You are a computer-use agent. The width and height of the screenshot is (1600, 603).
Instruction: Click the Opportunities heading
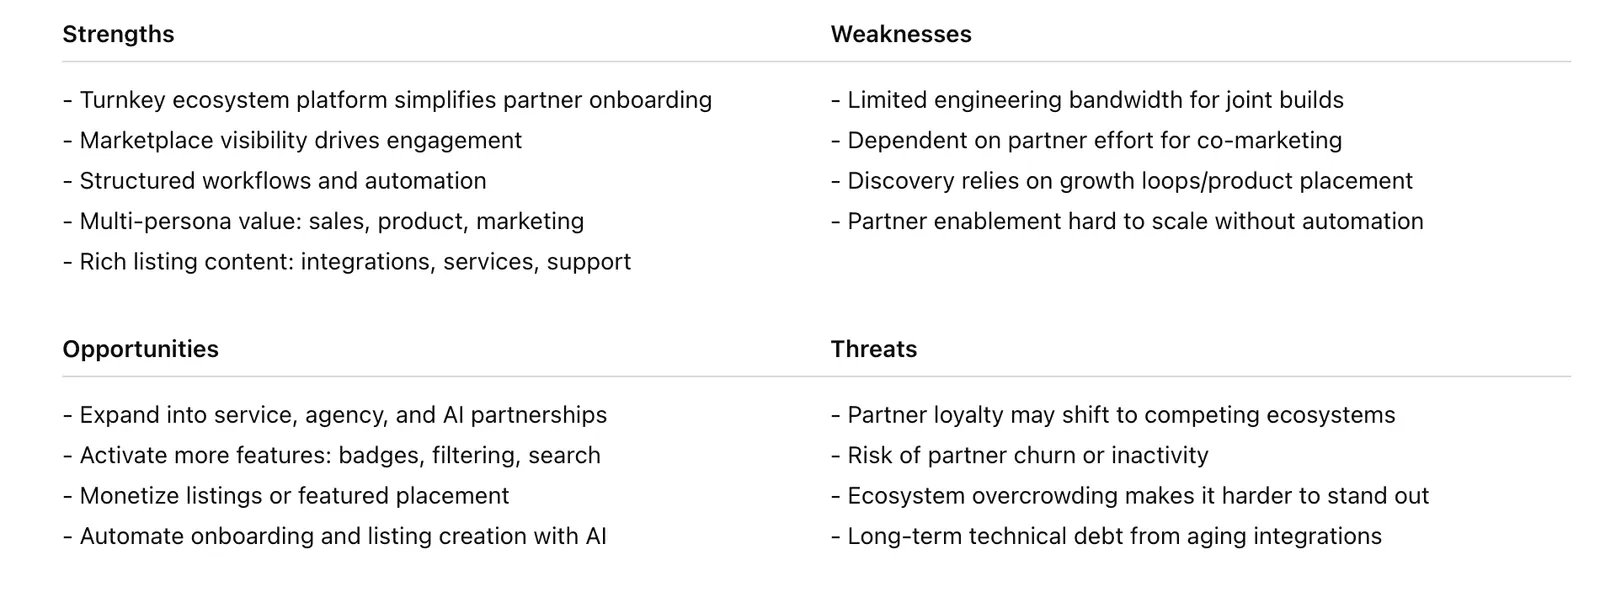coord(140,349)
